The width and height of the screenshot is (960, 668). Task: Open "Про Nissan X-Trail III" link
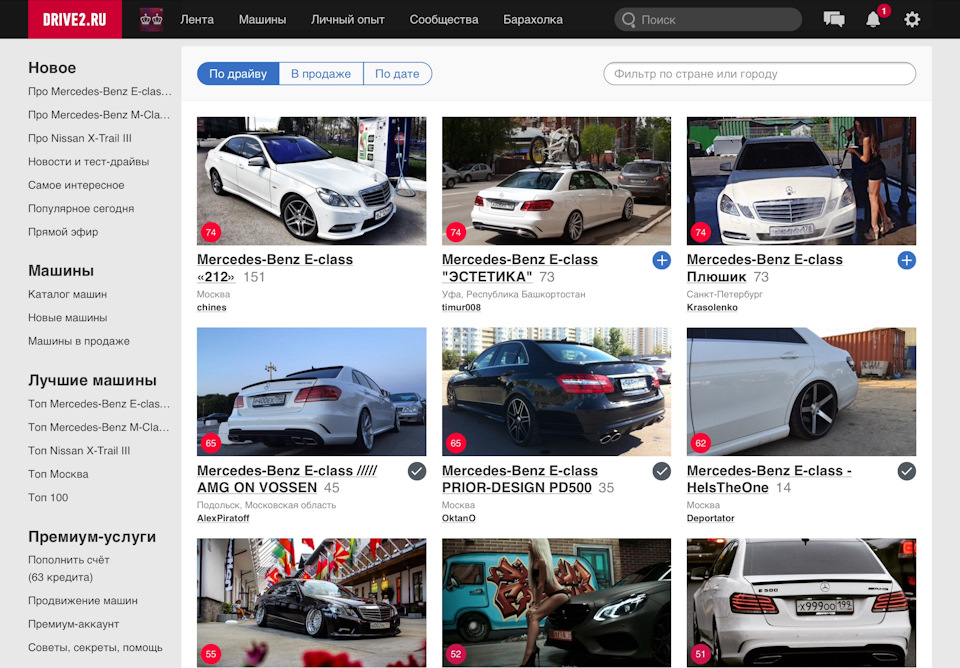pyautogui.click(x=80, y=138)
